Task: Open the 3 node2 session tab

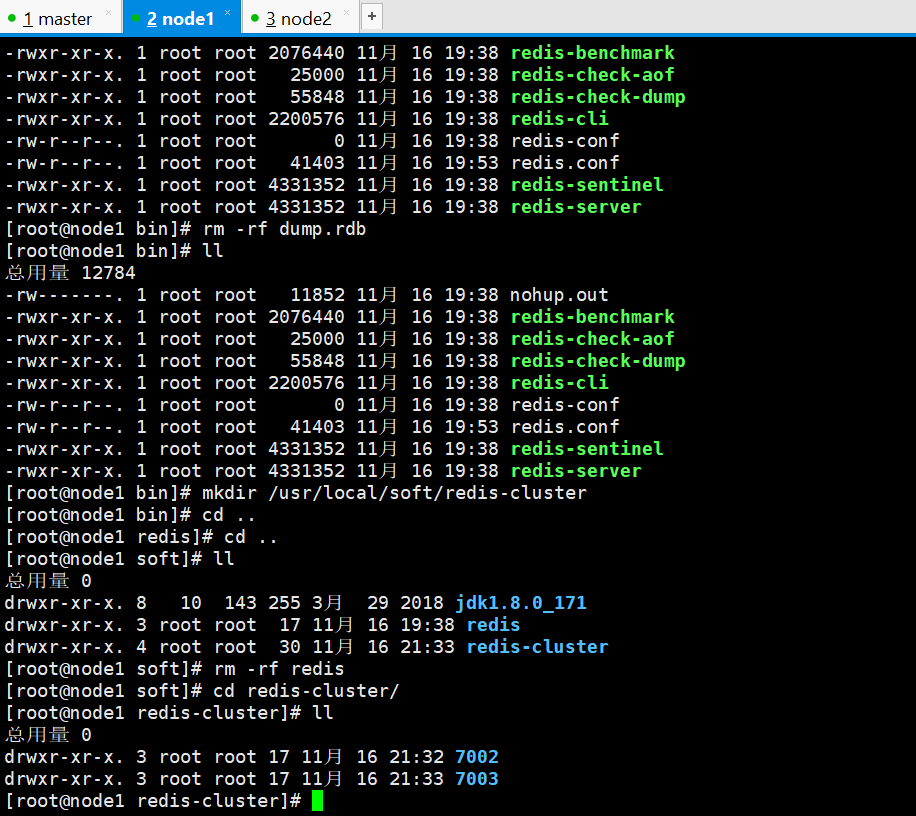Action: (299, 19)
